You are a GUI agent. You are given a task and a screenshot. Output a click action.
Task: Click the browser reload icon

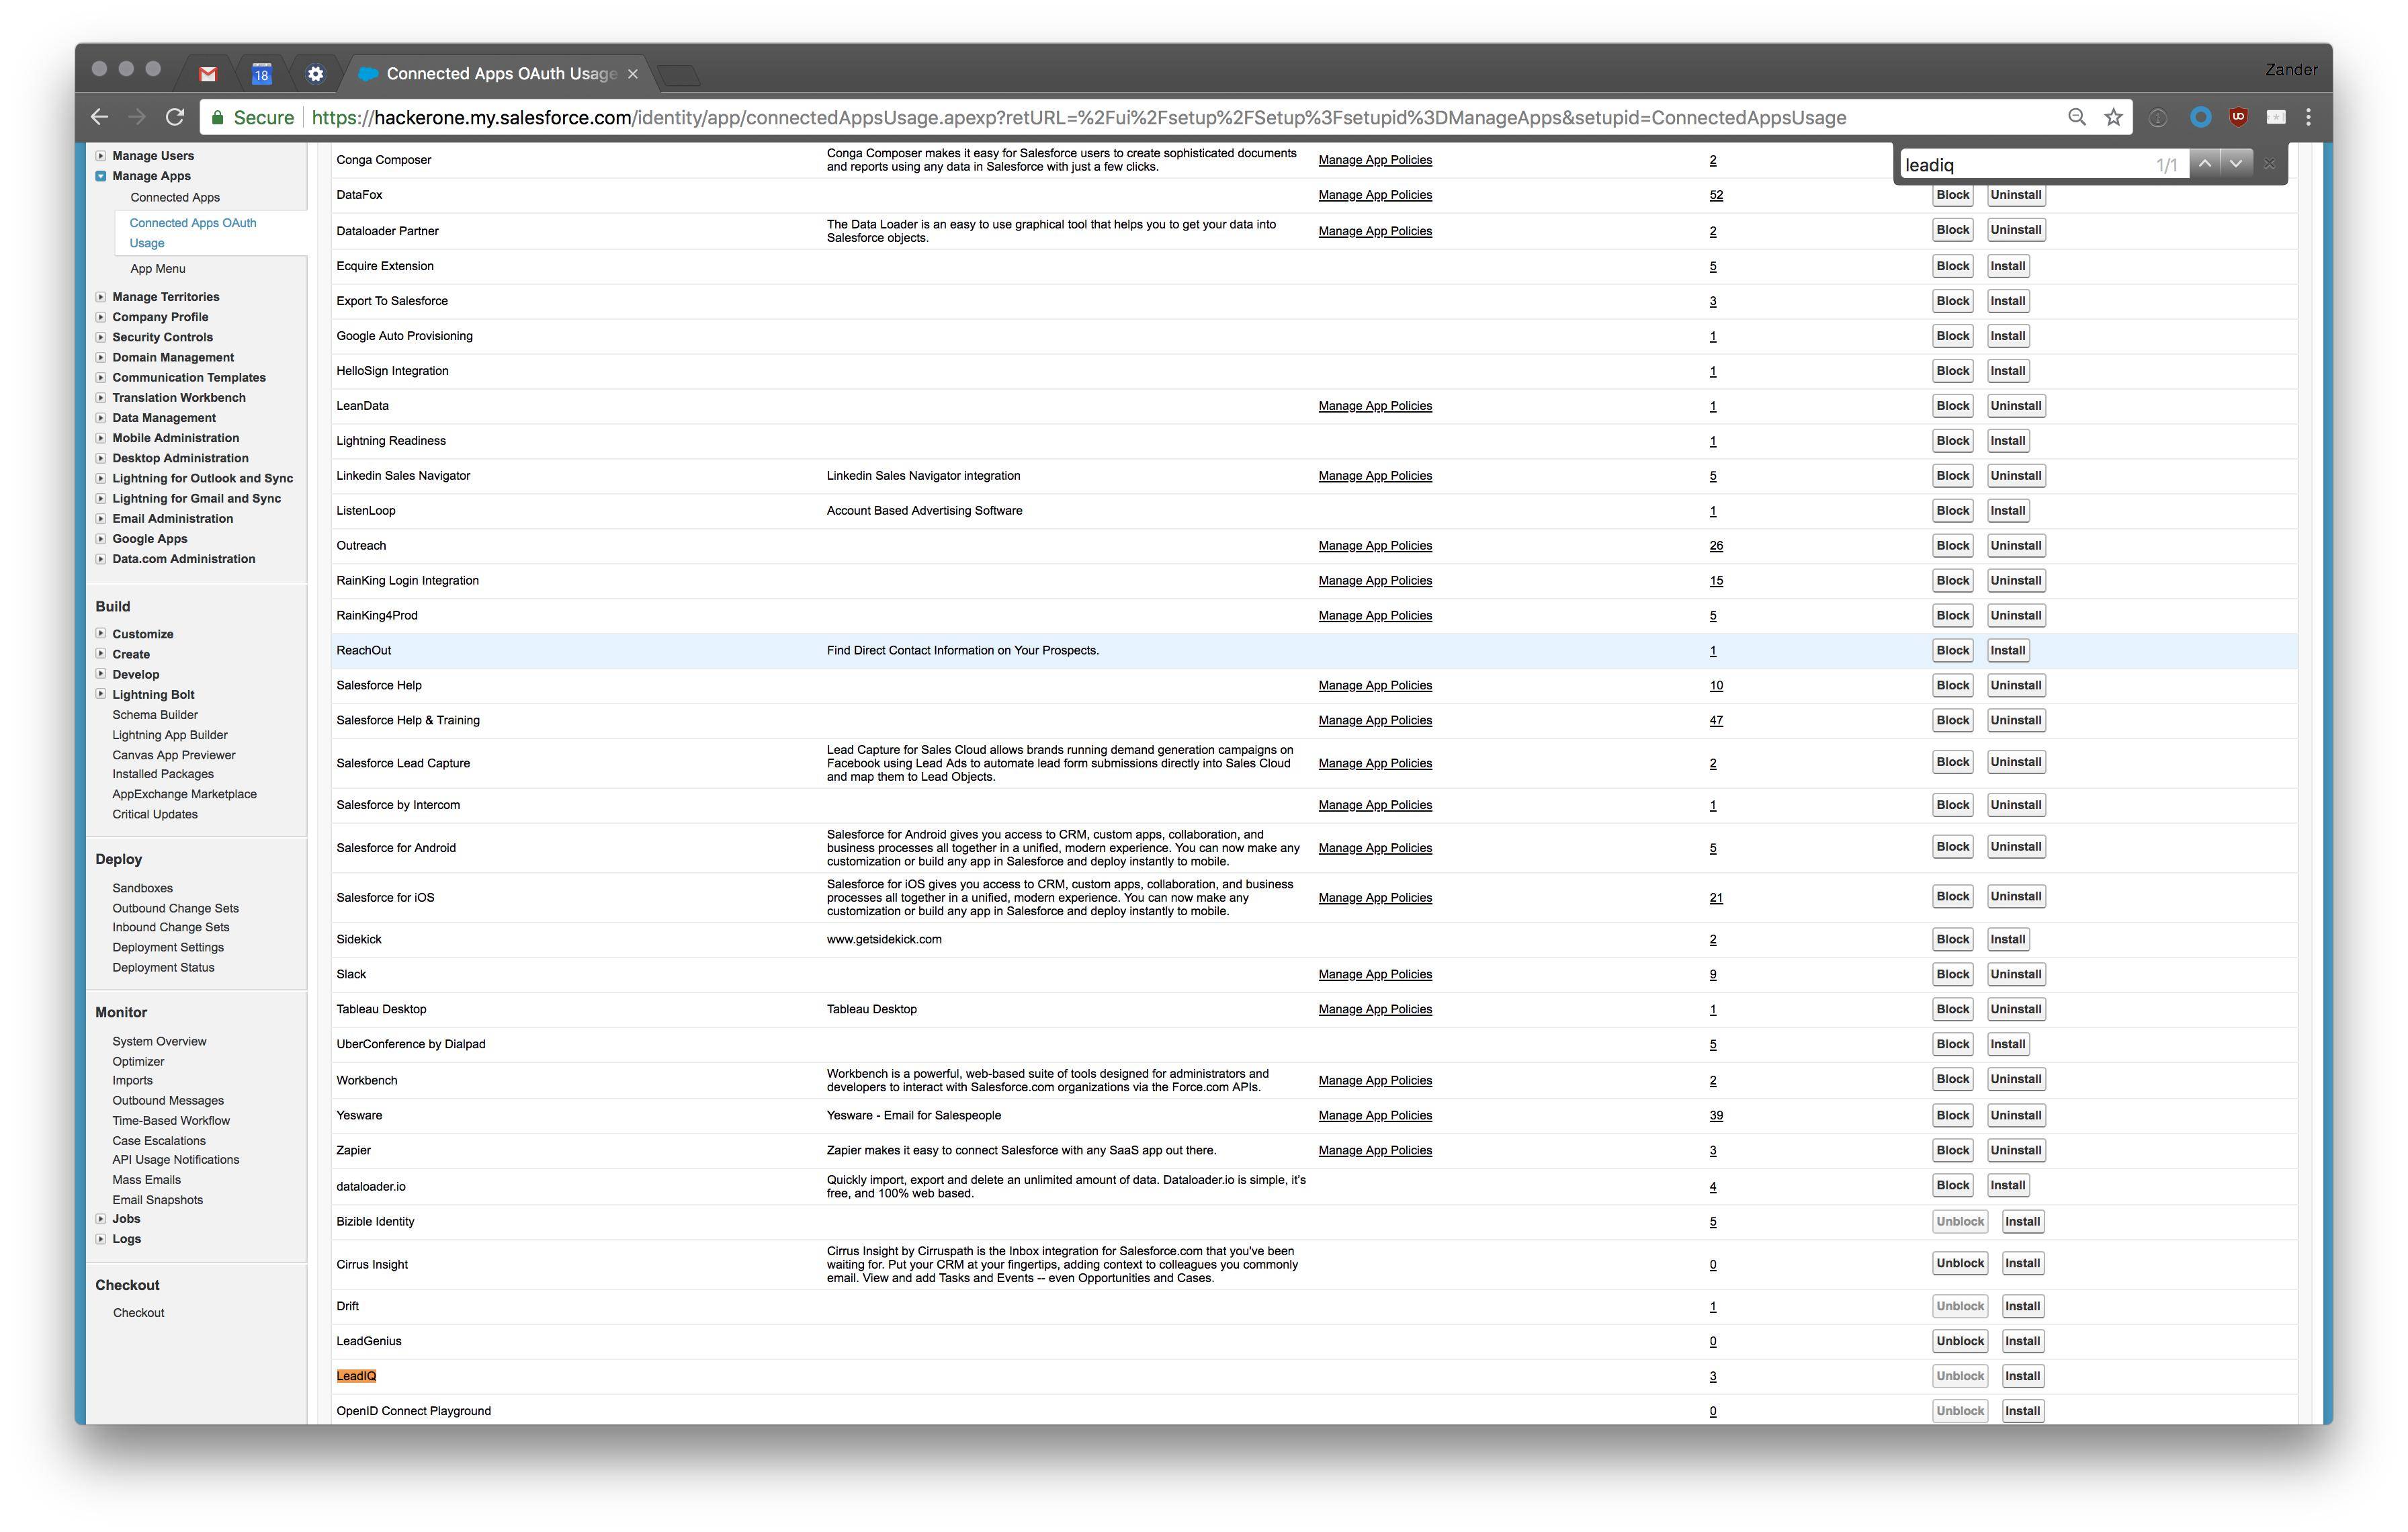pos(175,117)
